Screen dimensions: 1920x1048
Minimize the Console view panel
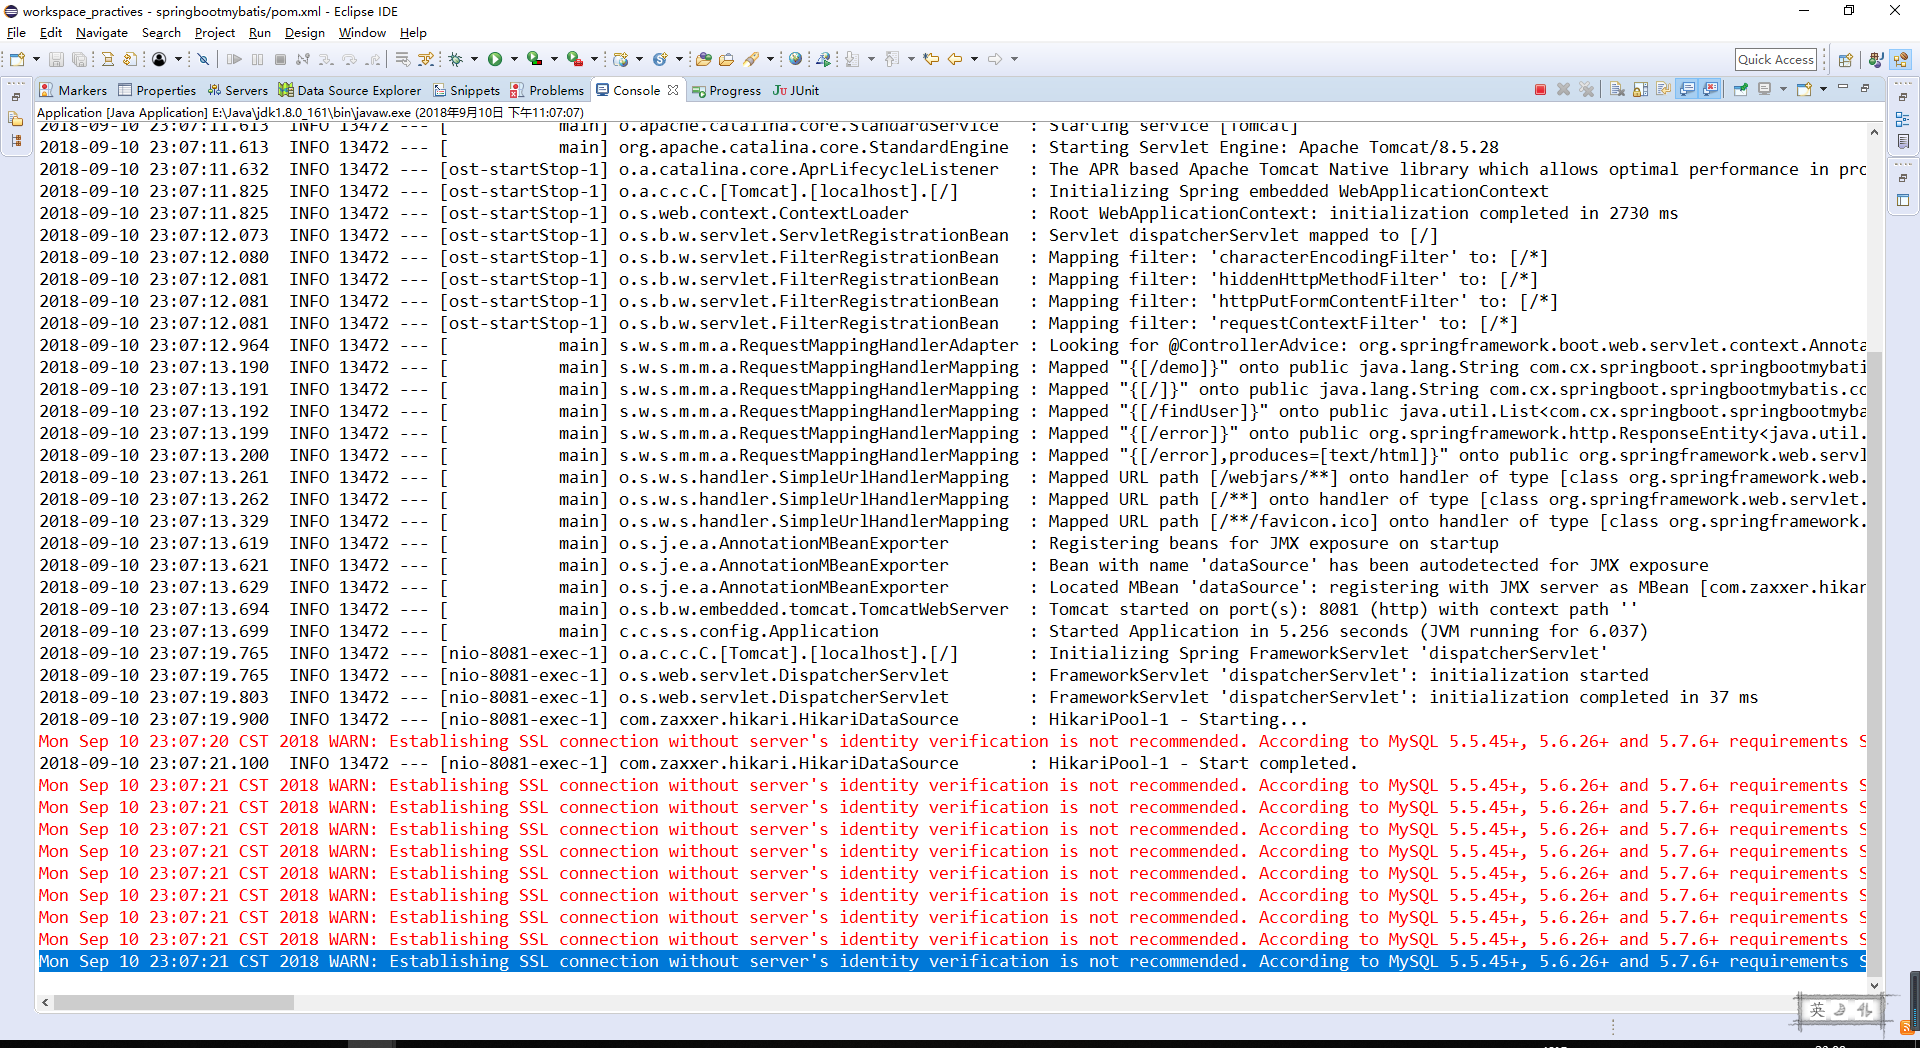(1843, 88)
